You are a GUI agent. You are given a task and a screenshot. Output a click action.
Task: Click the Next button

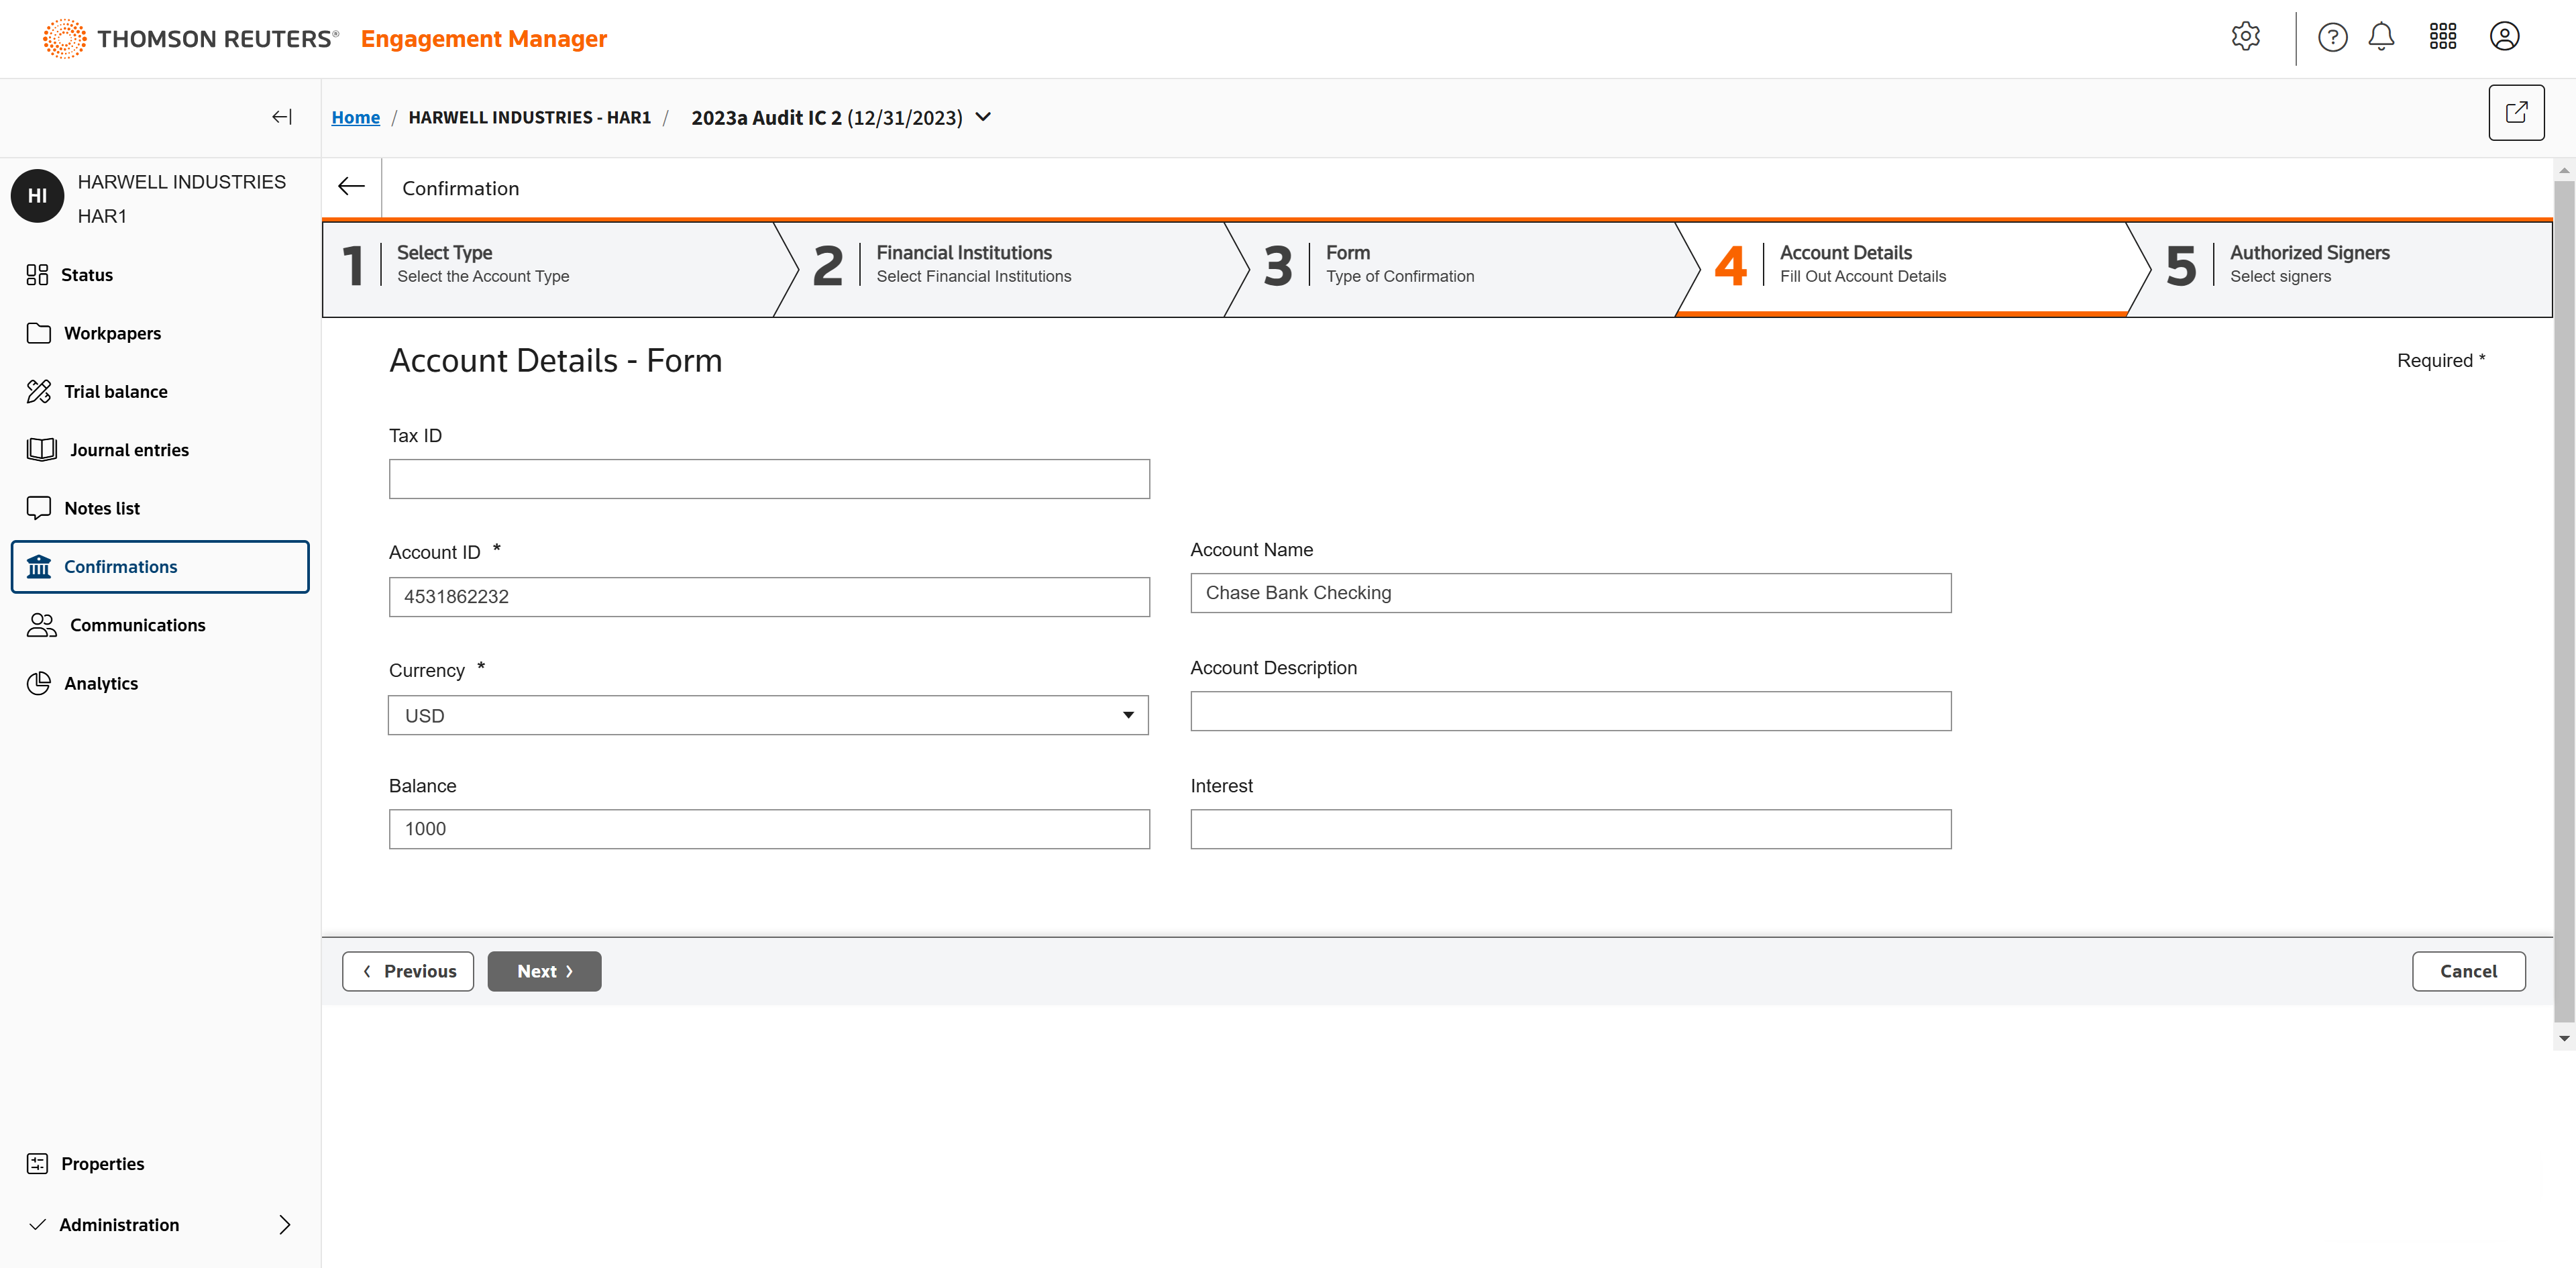click(x=544, y=970)
